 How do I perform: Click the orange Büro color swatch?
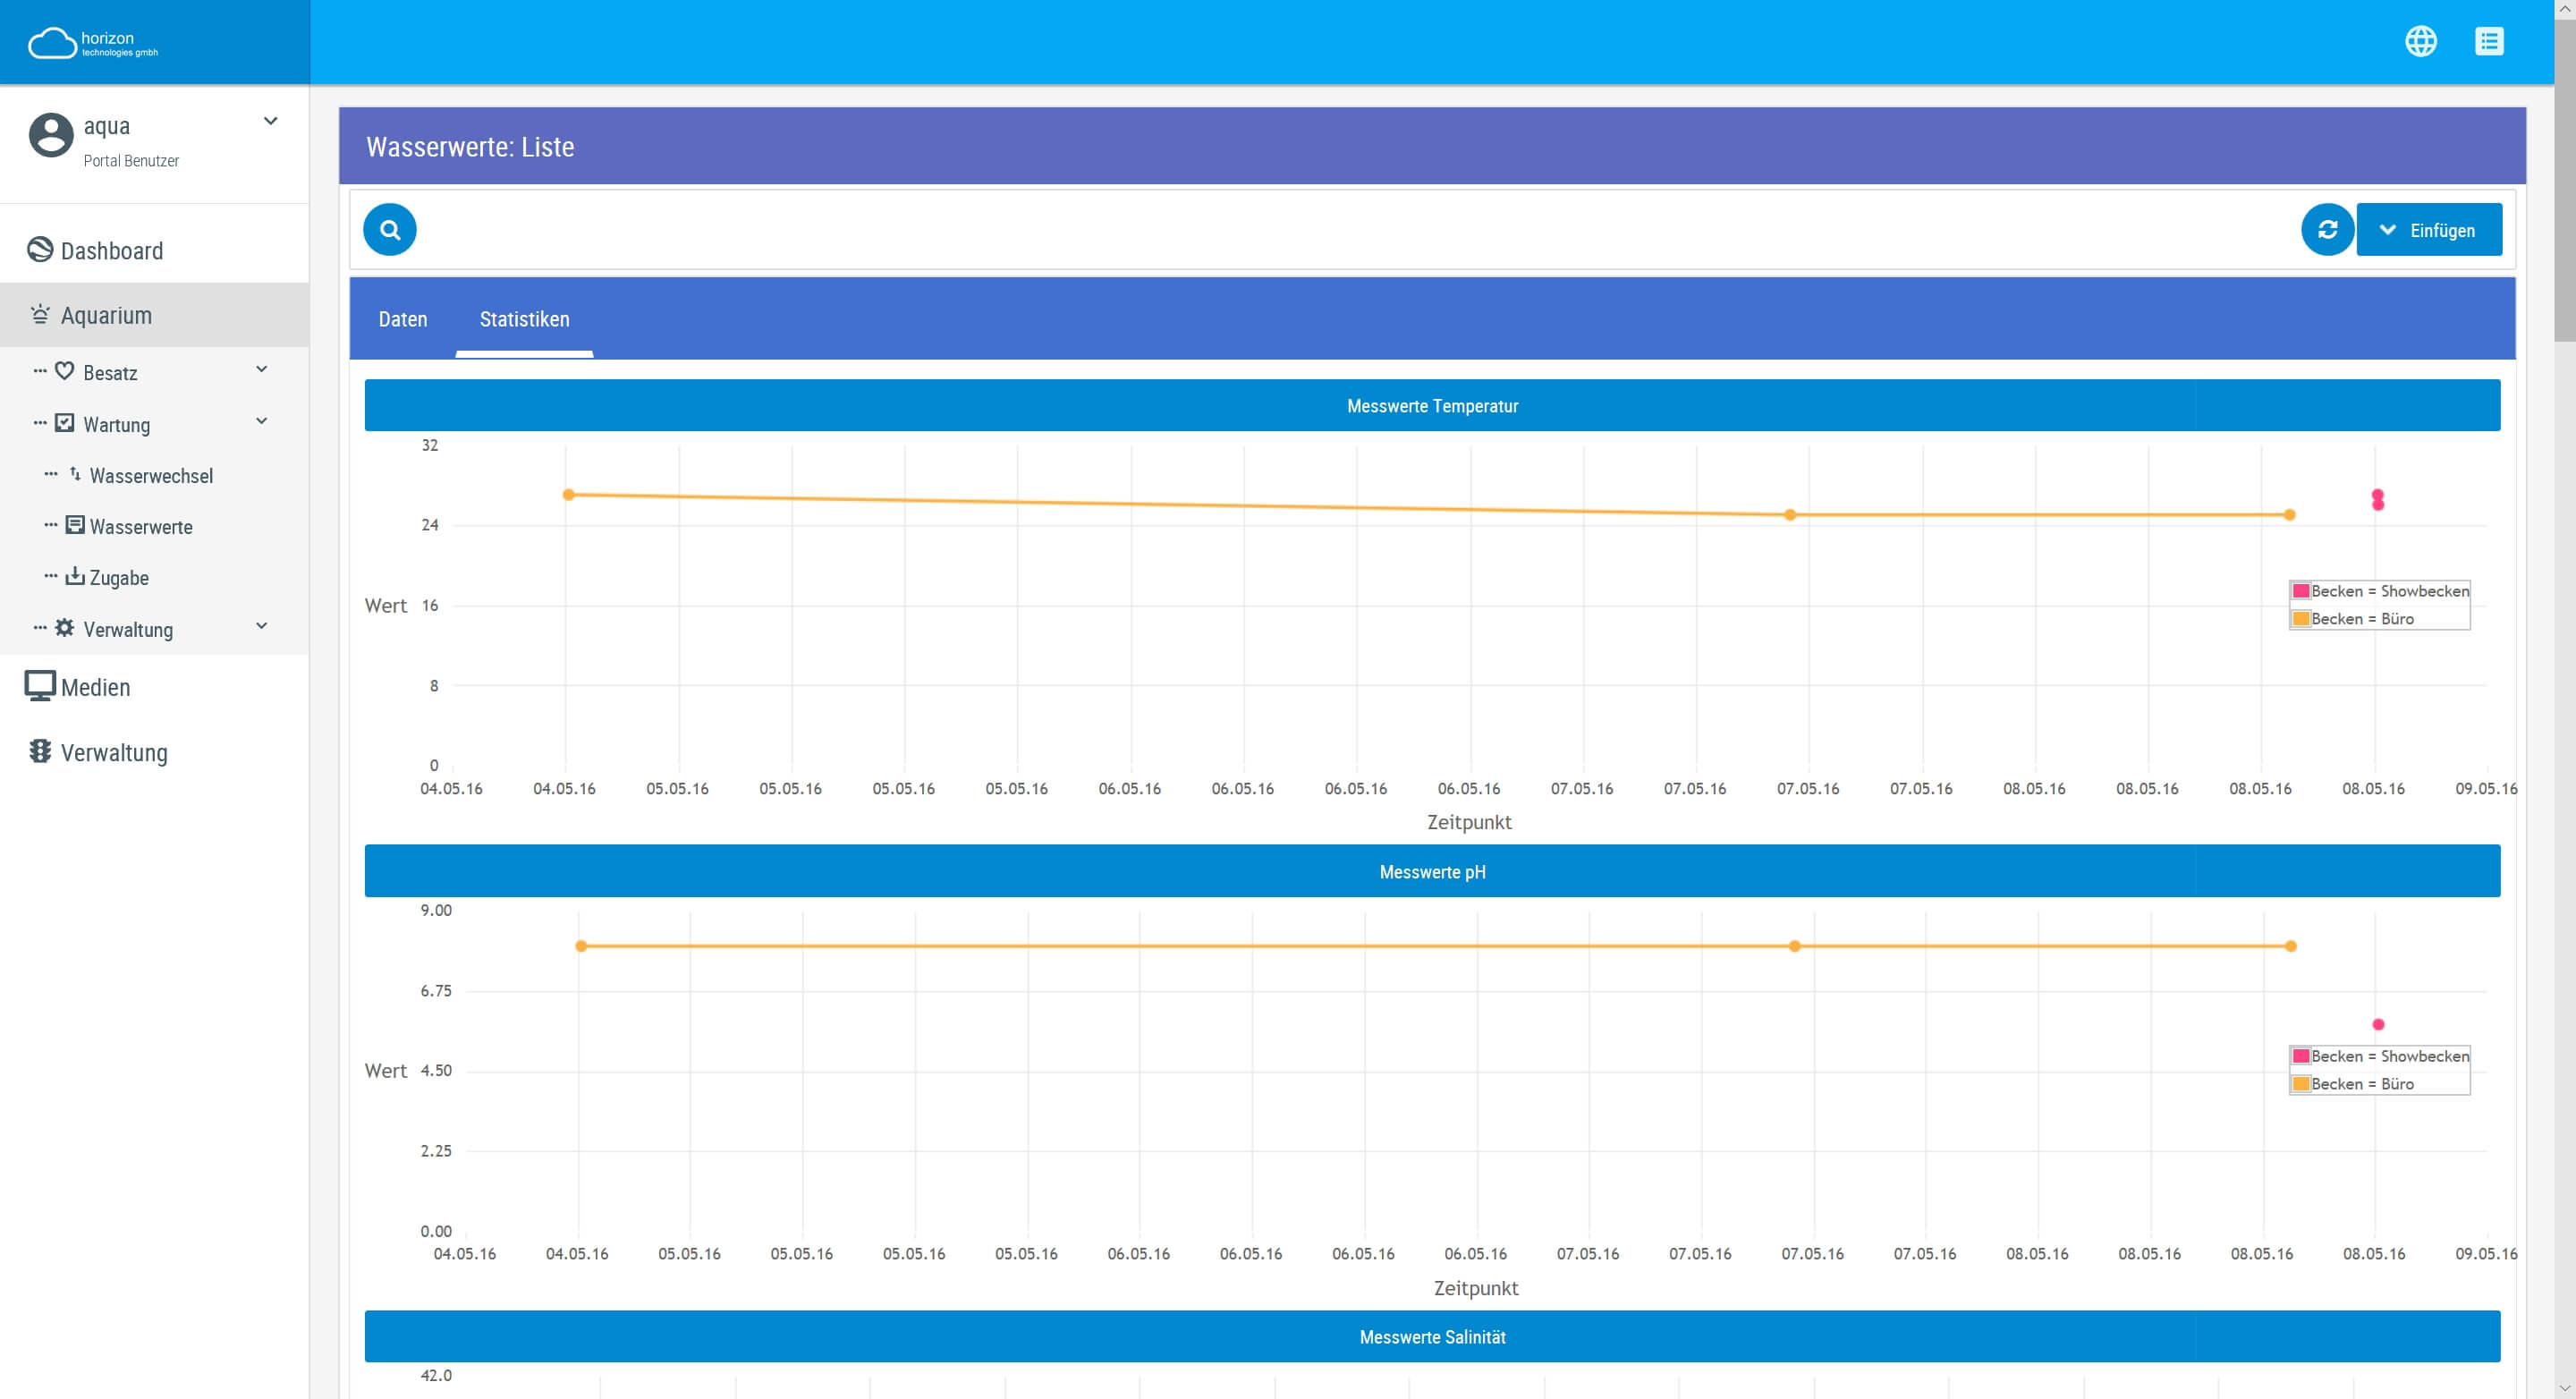coord(2304,618)
